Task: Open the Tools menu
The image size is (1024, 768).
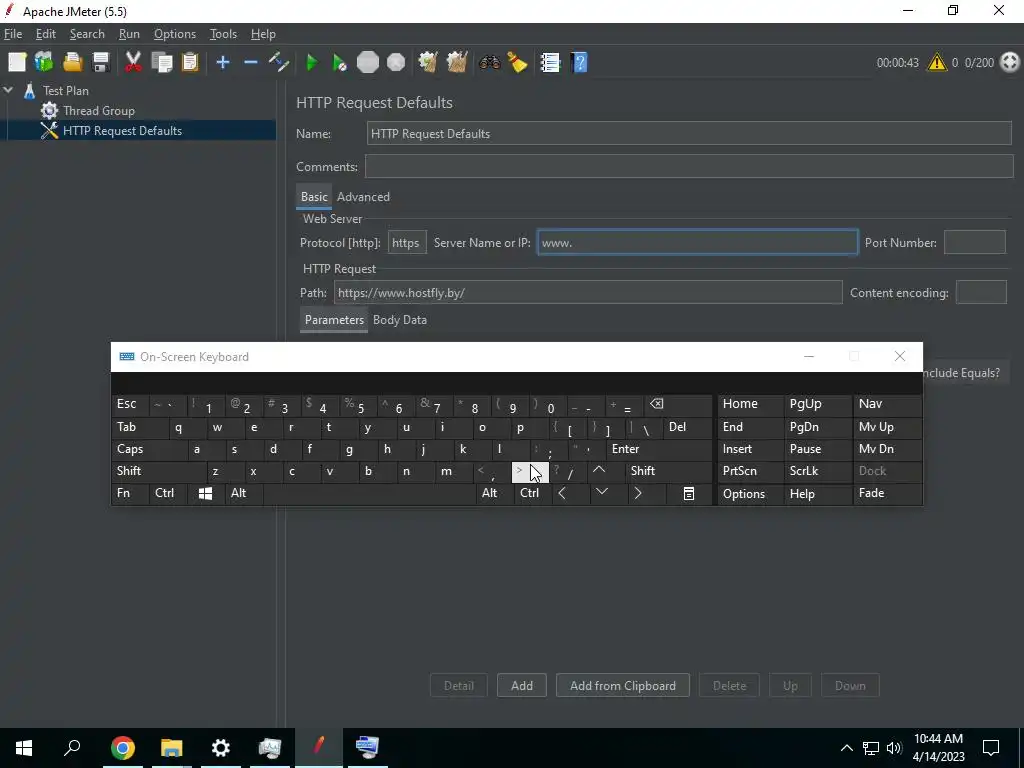Action: pos(223,34)
